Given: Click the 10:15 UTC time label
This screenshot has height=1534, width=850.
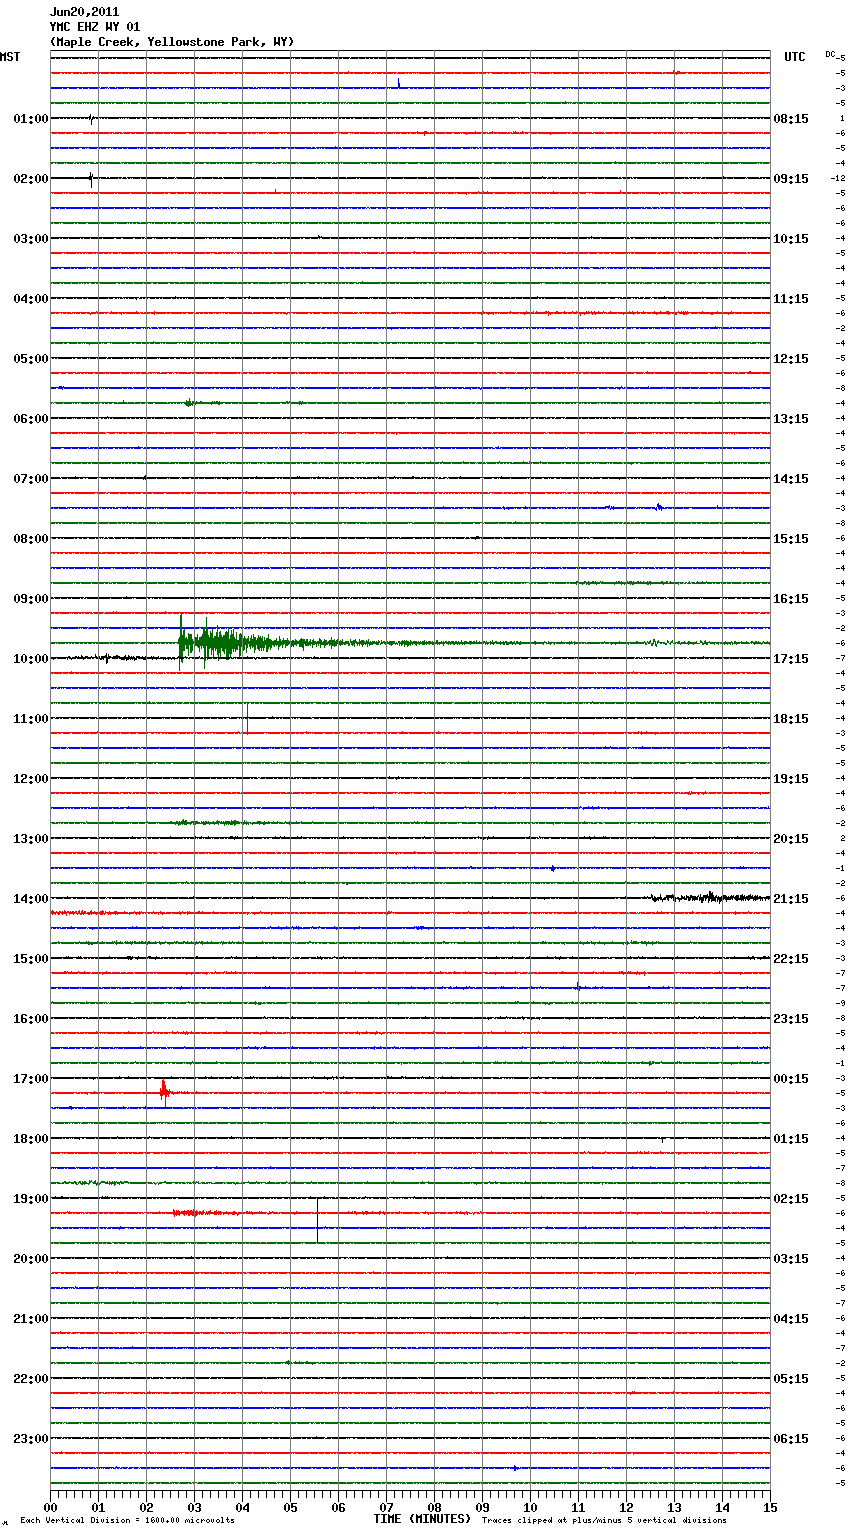Looking at the screenshot, I should coord(791,239).
